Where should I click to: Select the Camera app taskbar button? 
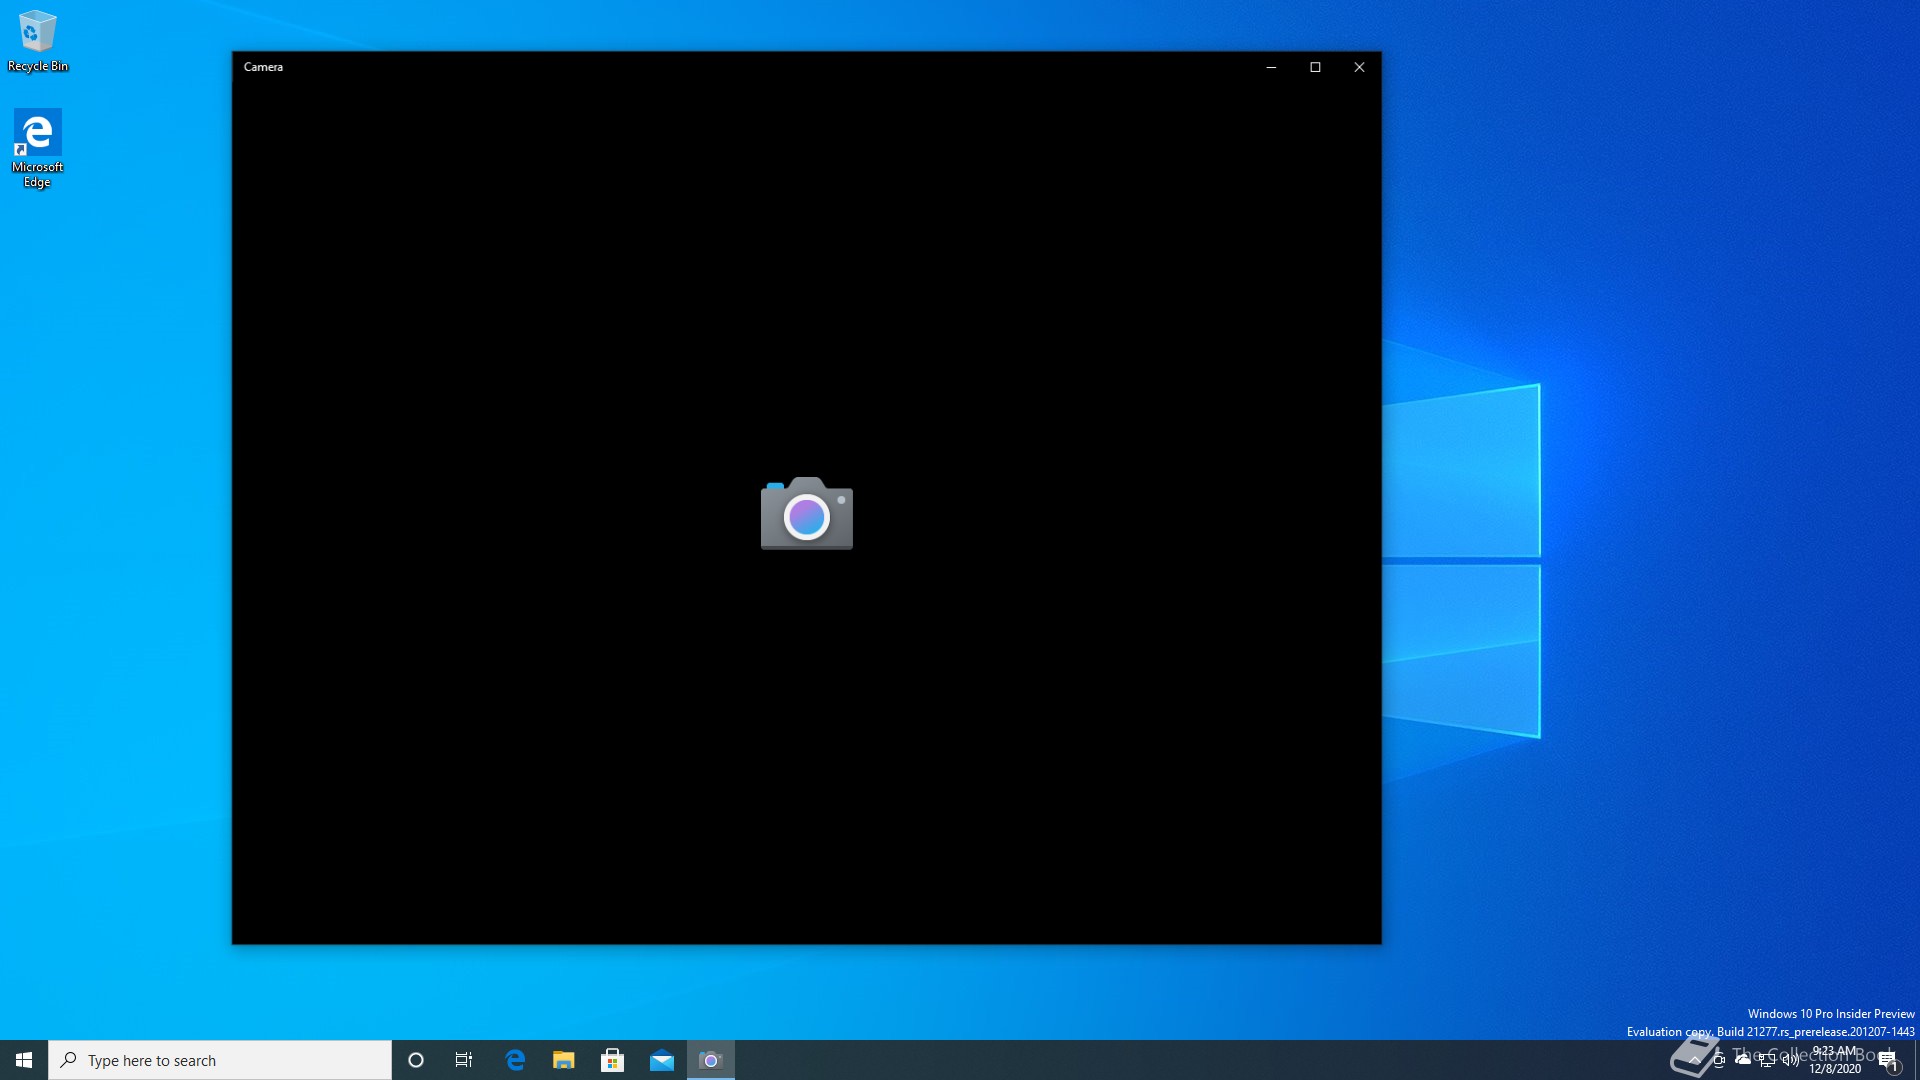coord(711,1060)
